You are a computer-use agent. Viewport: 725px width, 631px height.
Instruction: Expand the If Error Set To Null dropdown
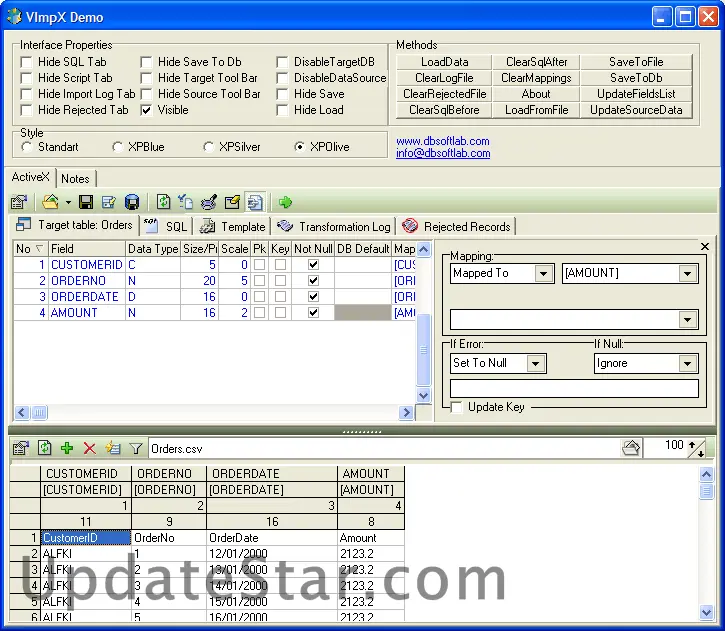pyautogui.click(x=536, y=363)
